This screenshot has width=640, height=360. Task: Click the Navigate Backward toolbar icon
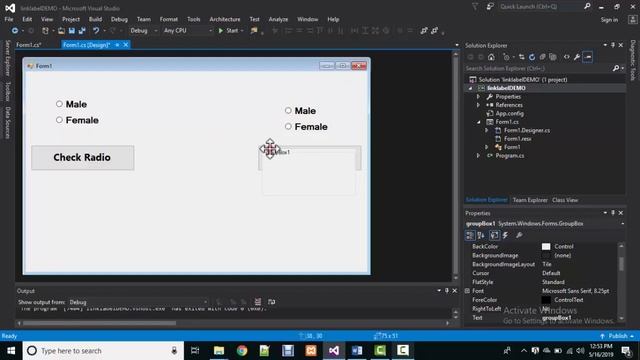click(15, 31)
